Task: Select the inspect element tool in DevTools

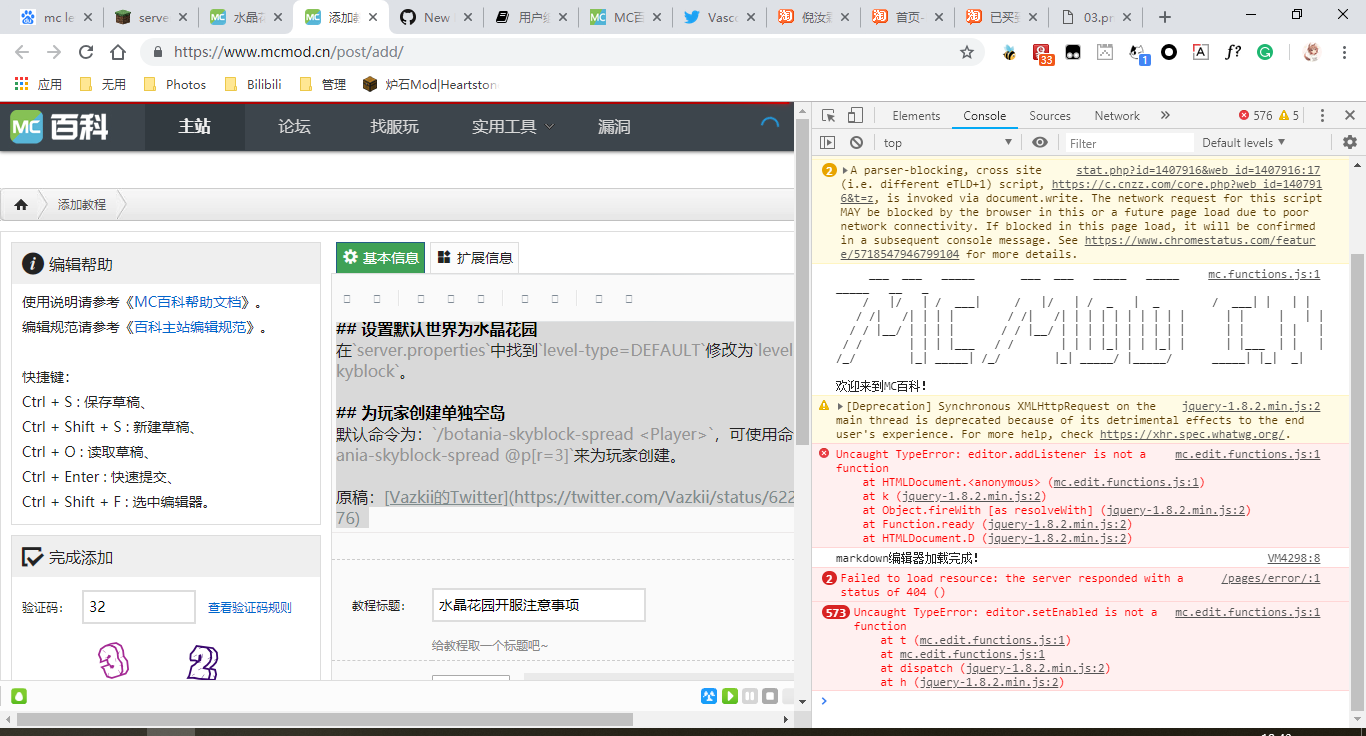Action: [826, 115]
